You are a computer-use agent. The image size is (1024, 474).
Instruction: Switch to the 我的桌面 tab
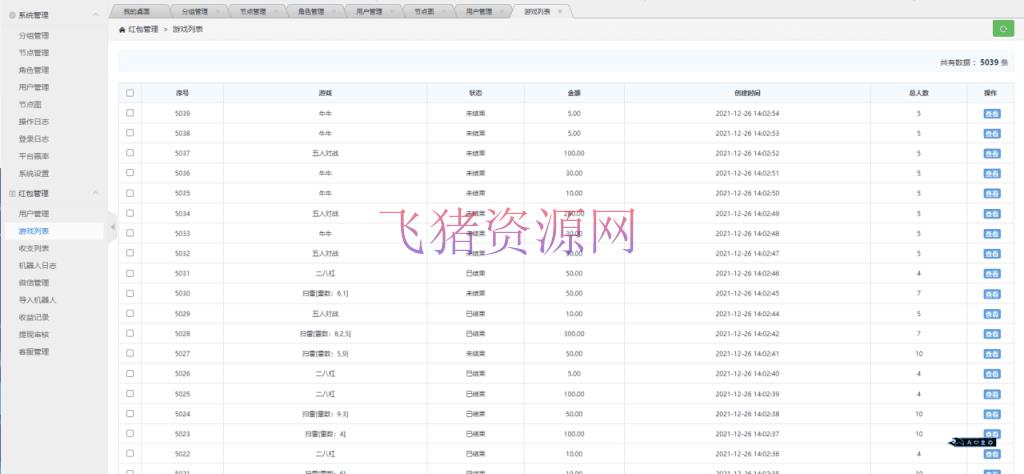[x=137, y=12]
